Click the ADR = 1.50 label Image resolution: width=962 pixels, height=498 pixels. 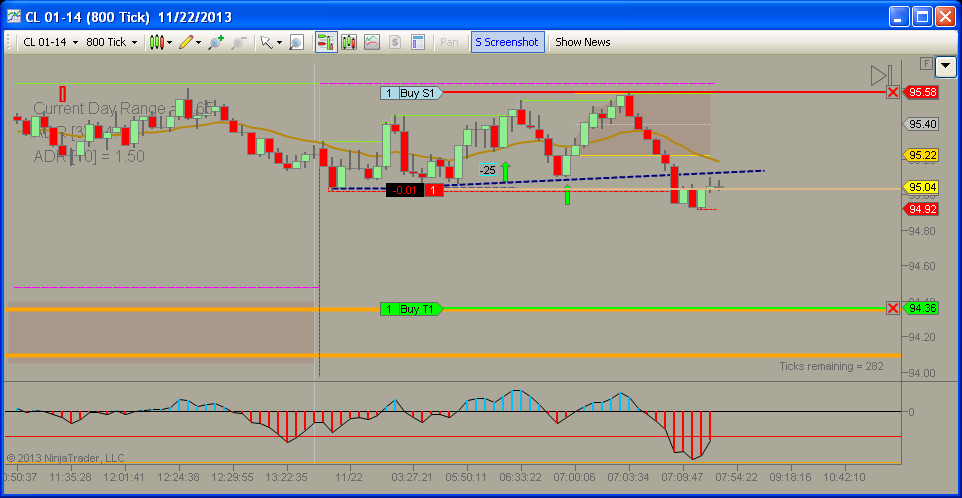pos(89,156)
